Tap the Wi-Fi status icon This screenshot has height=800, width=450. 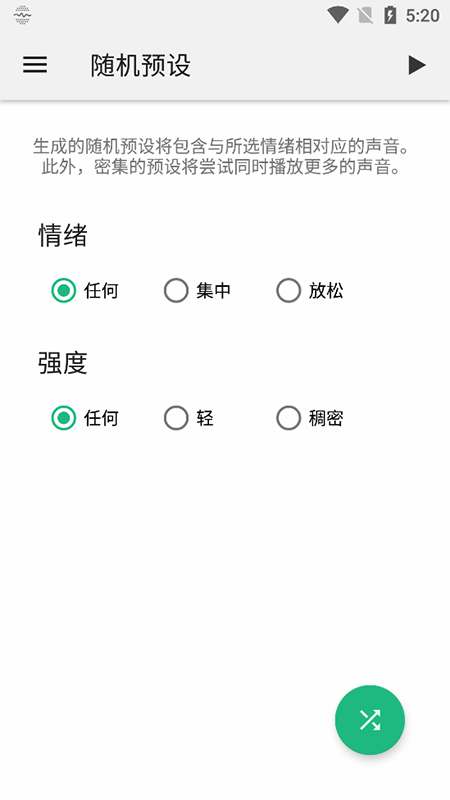coord(337,15)
